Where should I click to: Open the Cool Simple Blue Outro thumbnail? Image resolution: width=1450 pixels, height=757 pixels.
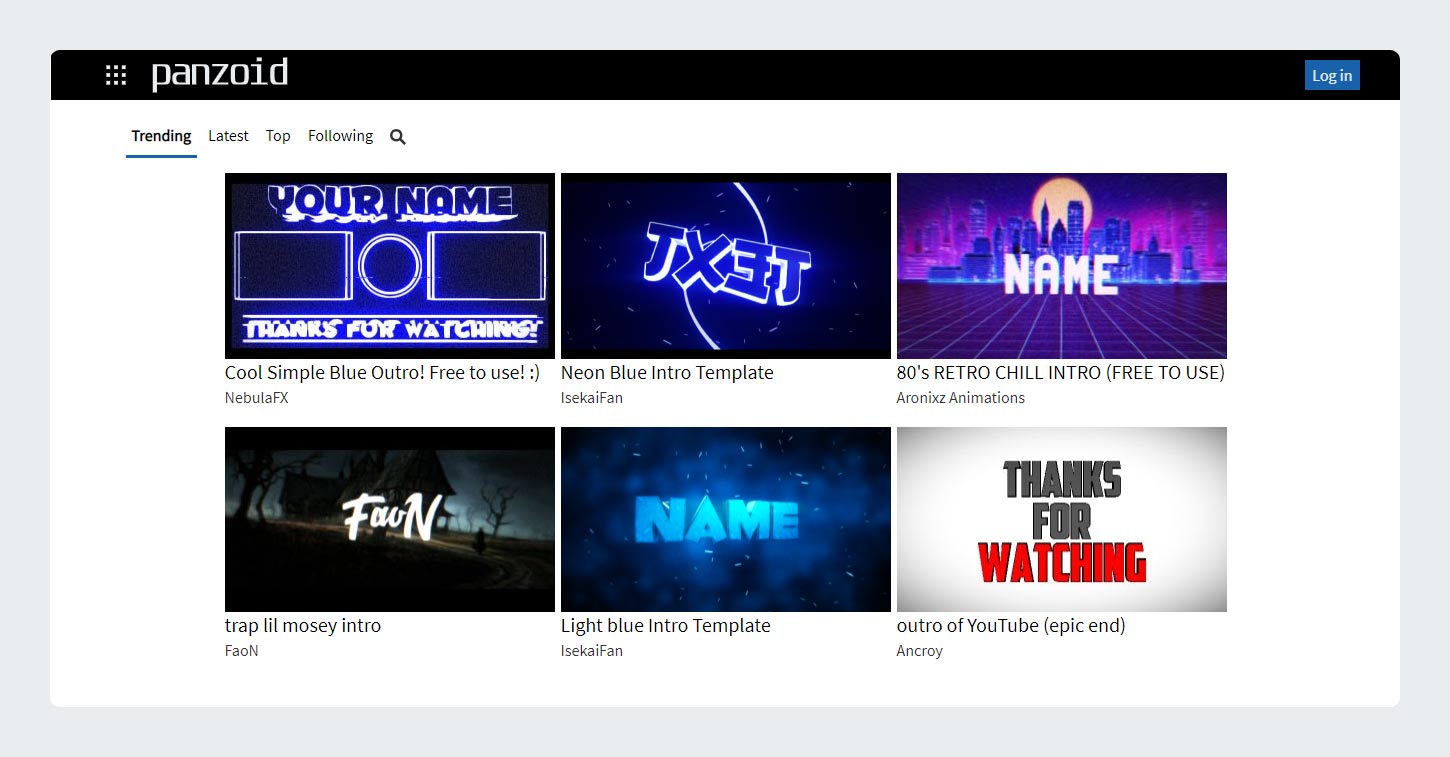[390, 266]
